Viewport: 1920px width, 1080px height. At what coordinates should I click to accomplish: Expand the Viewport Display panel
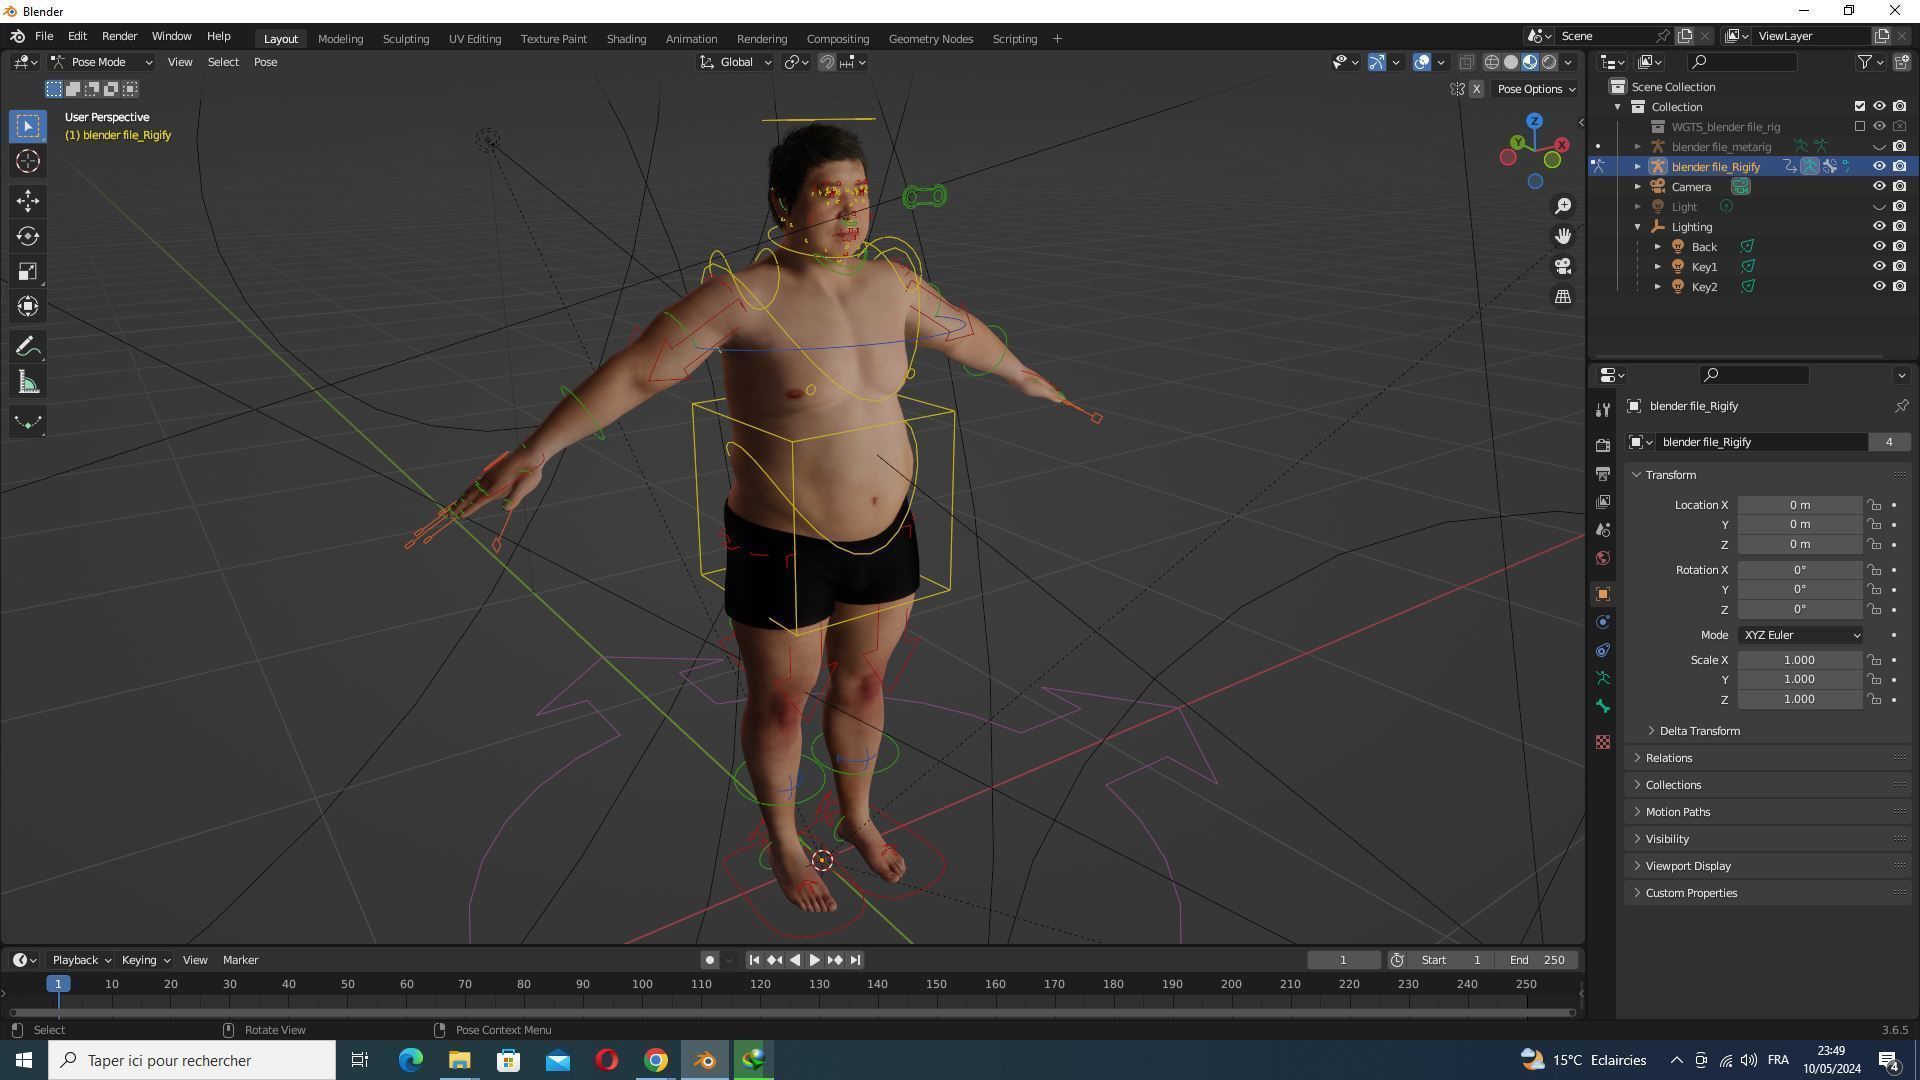click(1687, 866)
